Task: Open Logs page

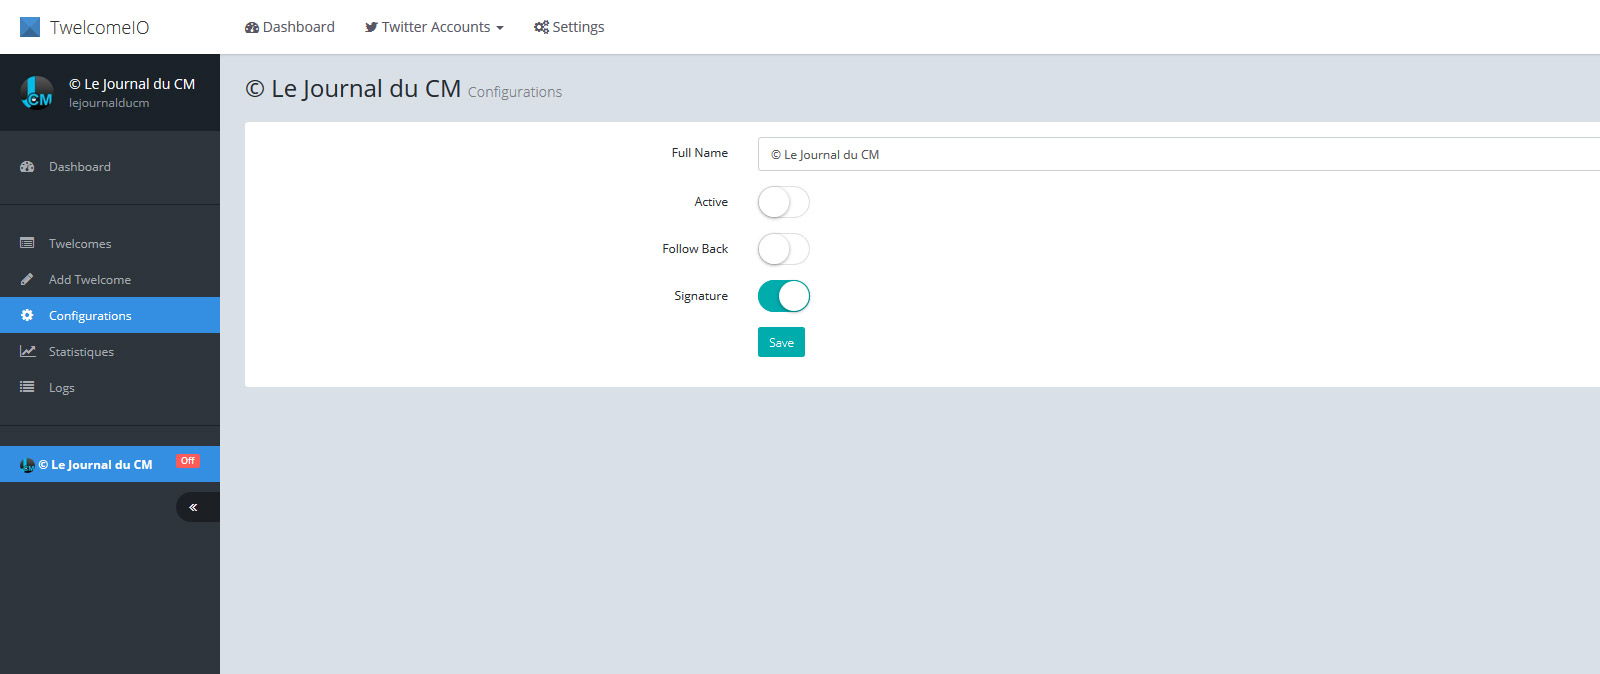Action: (x=110, y=388)
